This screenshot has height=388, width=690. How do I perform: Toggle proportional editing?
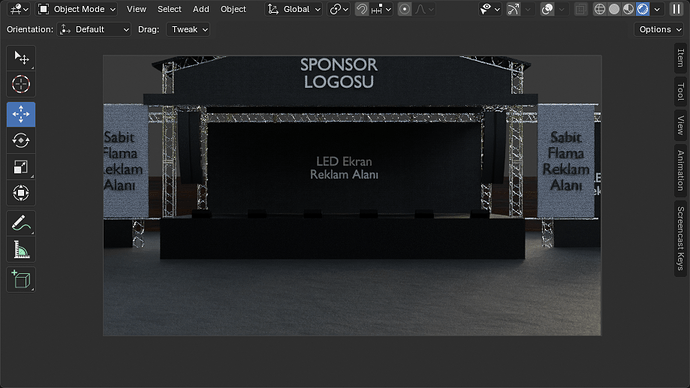404,9
